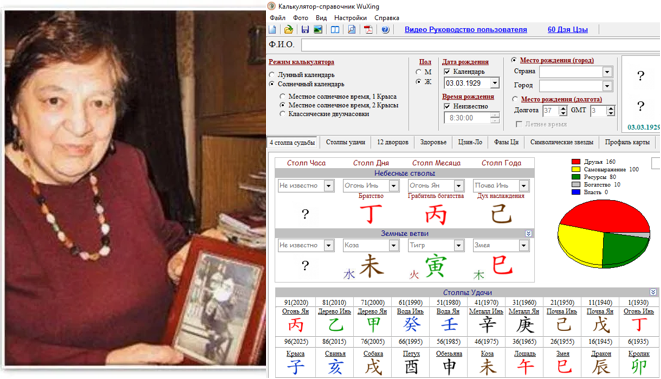The height and width of the screenshot is (379, 661).
Task: Switch to the 12 дворцов tab
Action: (392, 142)
